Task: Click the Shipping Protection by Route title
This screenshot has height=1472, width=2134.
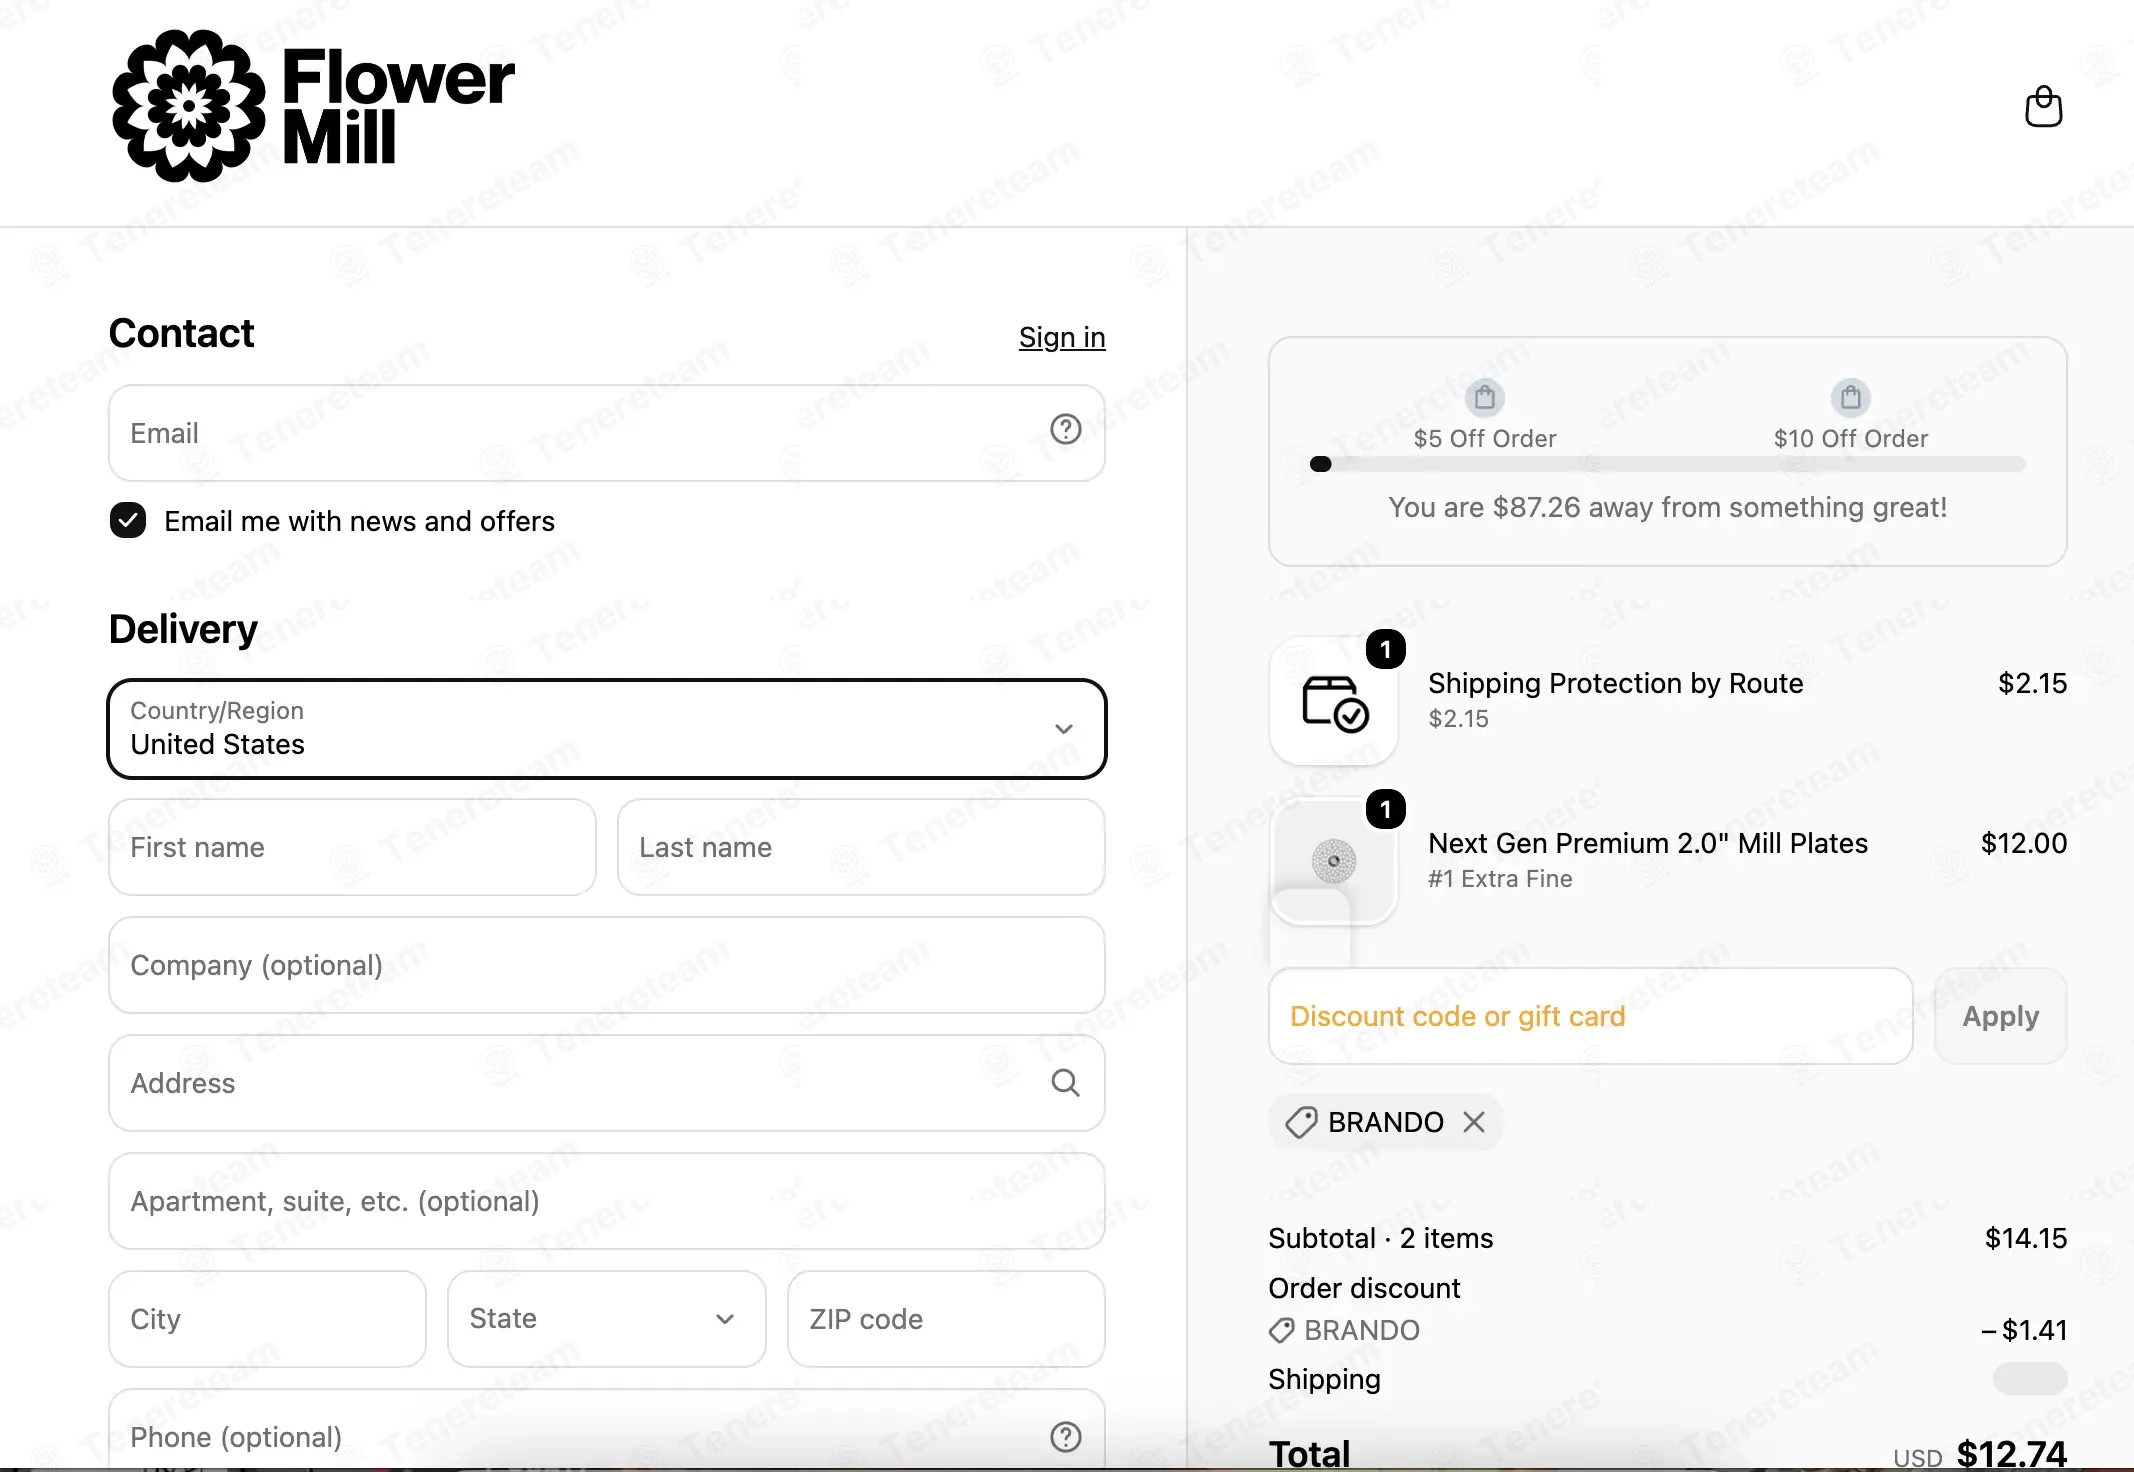Action: coord(1615,683)
